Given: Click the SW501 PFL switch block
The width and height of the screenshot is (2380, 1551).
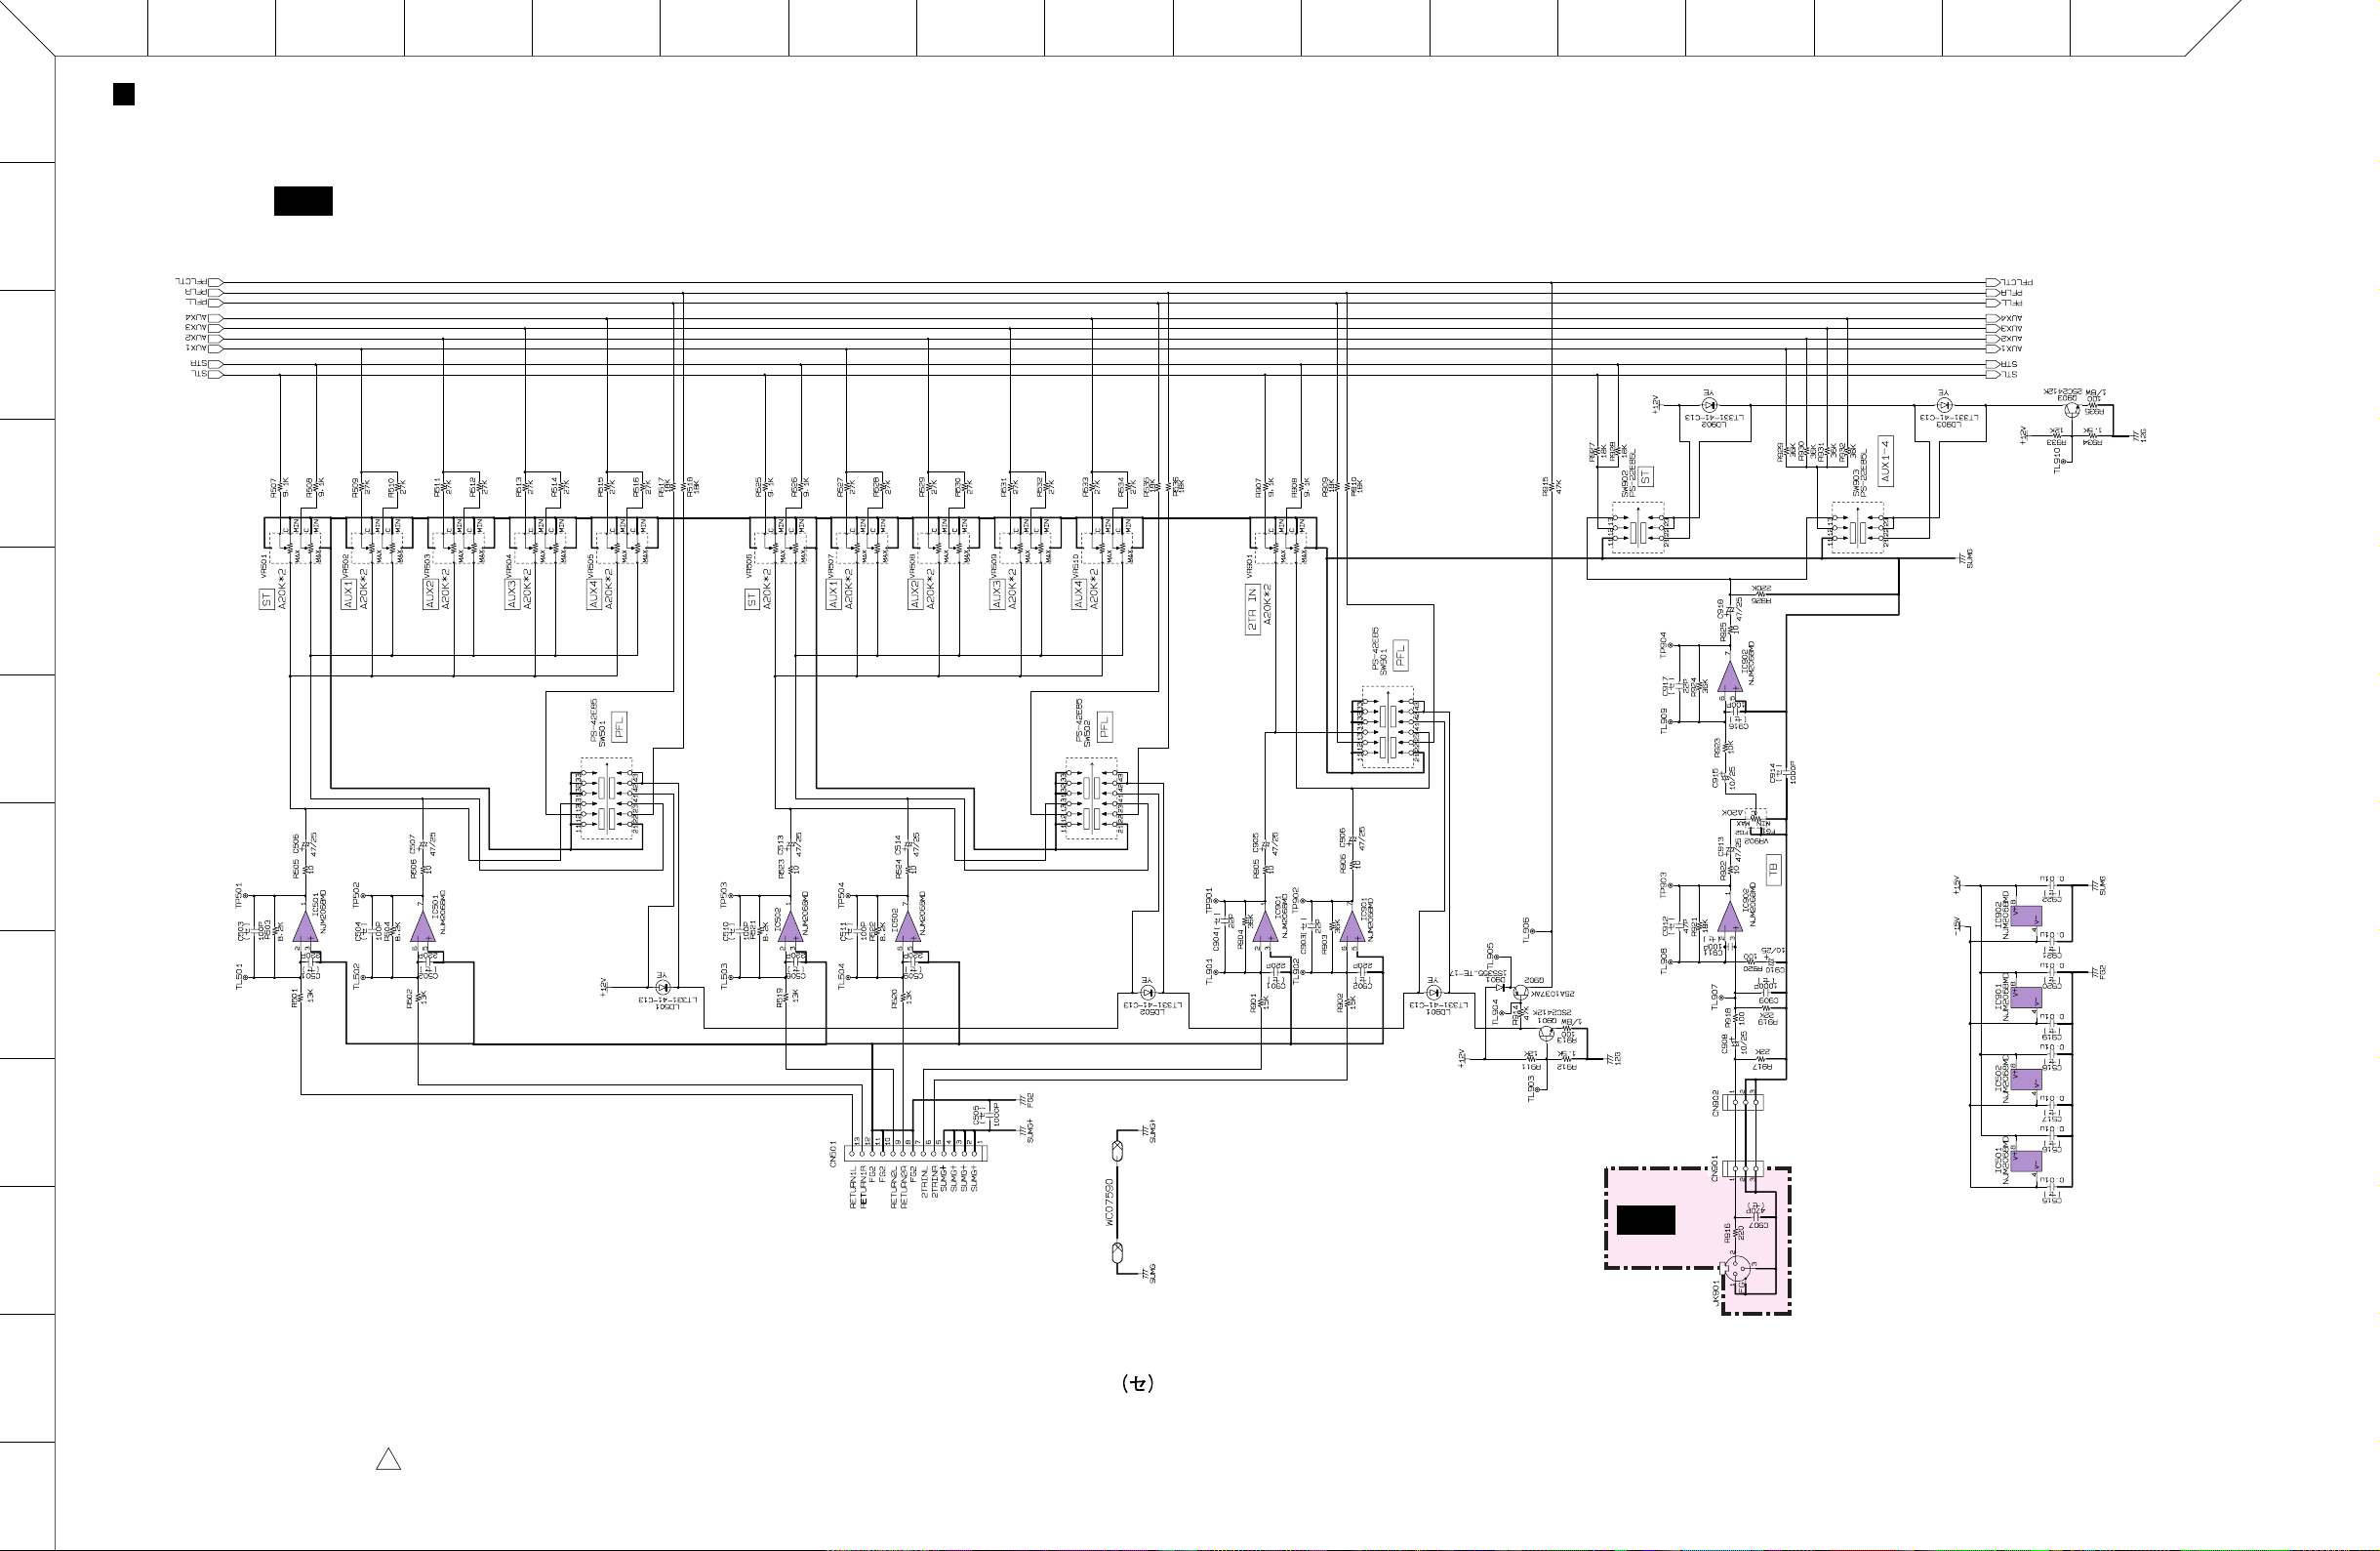Looking at the screenshot, I should 607,800.
